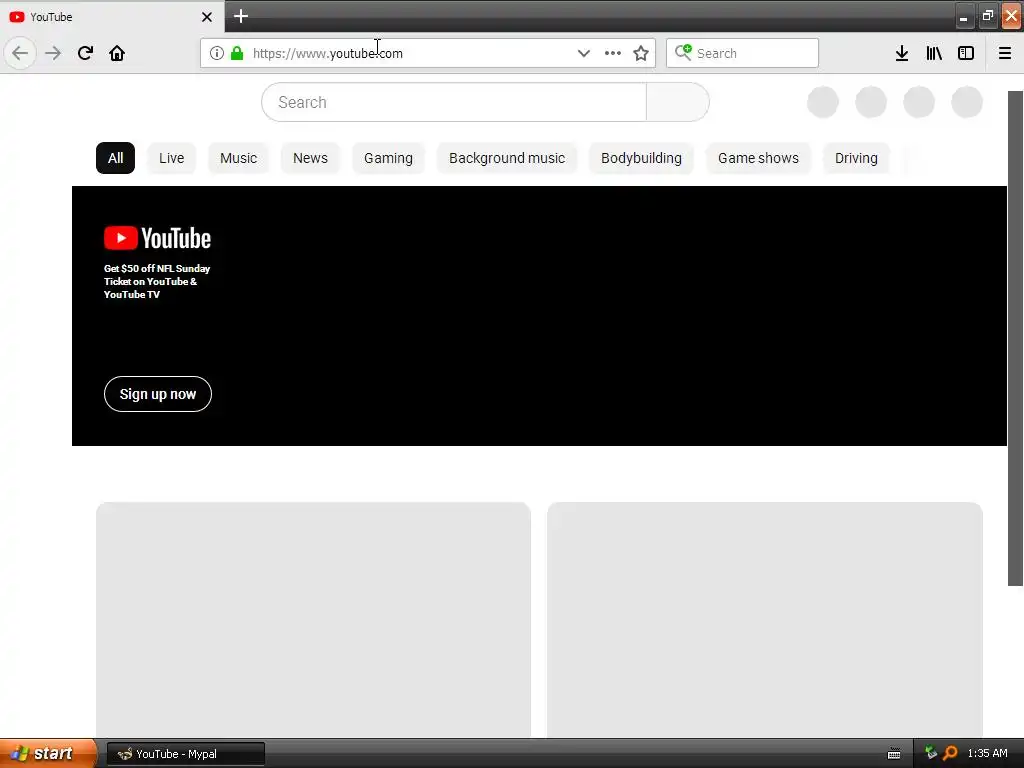1024x768 pixels.
Task: Toggle the sidebar view icon
Action: click(966, 53)
